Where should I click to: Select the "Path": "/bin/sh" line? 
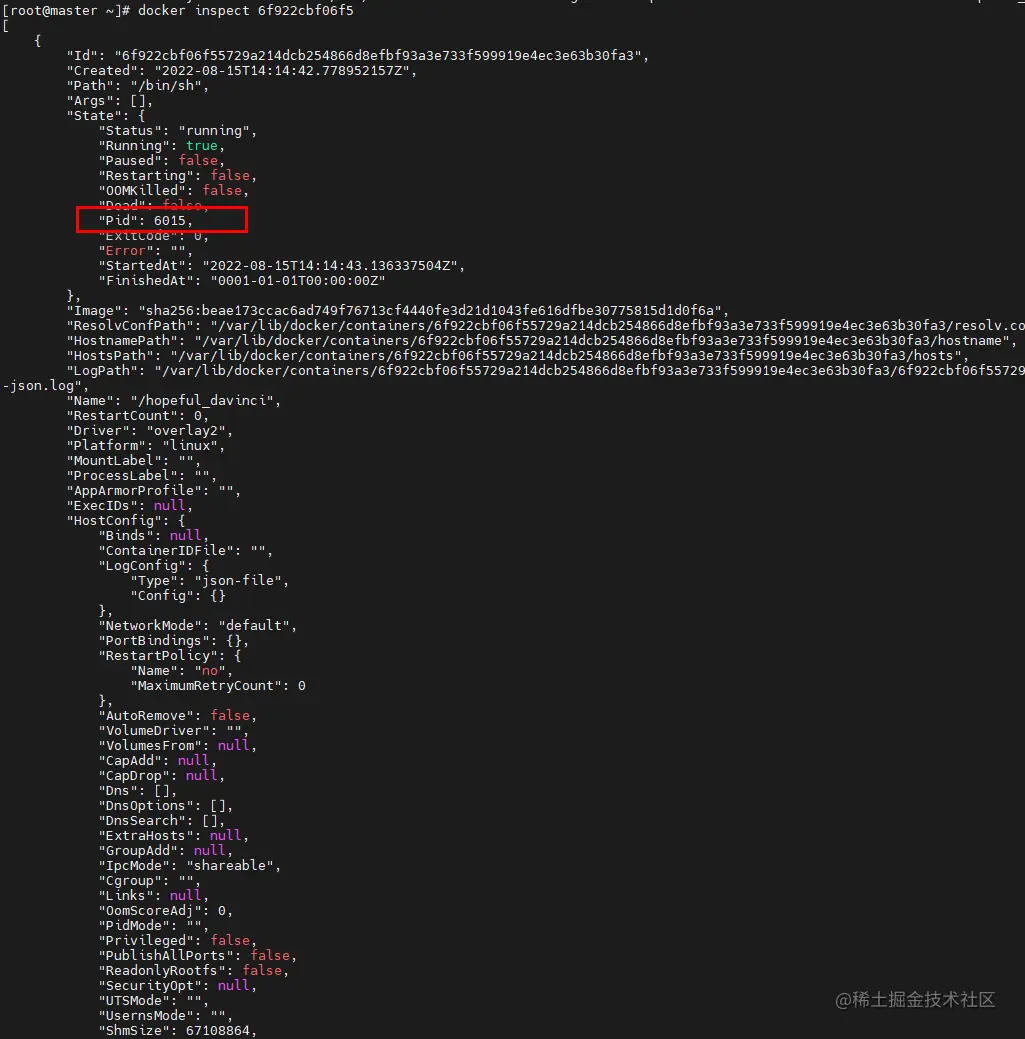click(x=138, y=86)
